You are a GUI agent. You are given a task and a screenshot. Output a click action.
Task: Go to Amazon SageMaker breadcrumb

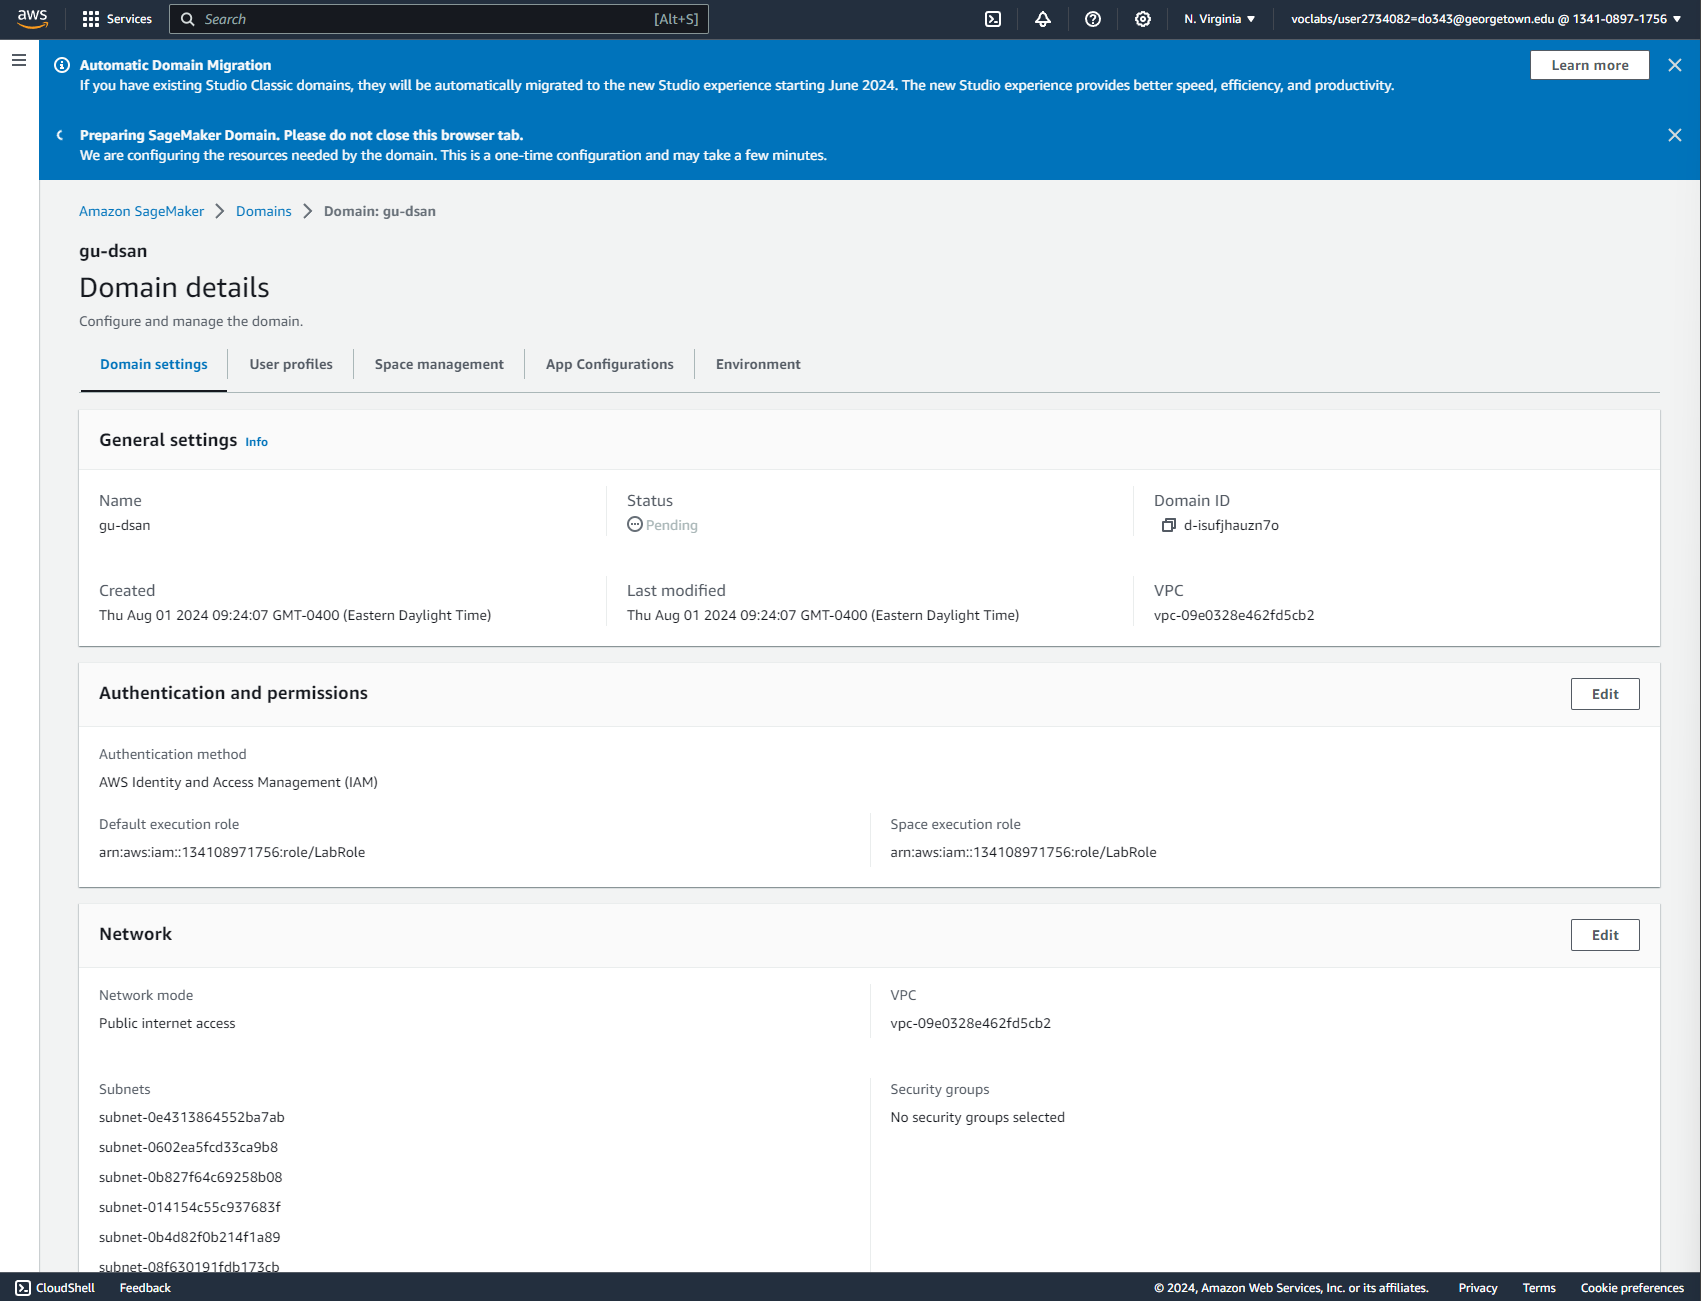(x=141, y=211)
